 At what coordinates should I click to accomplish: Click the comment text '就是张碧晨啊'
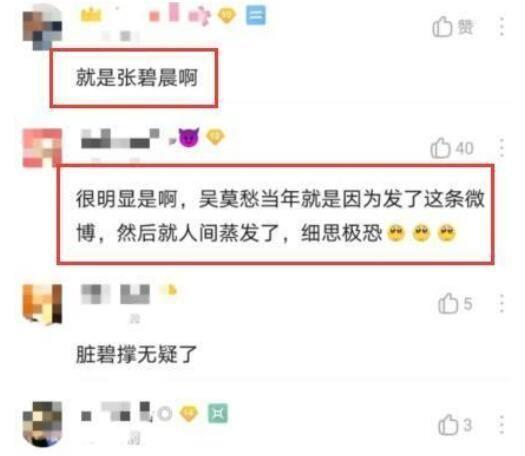[137, 78]
